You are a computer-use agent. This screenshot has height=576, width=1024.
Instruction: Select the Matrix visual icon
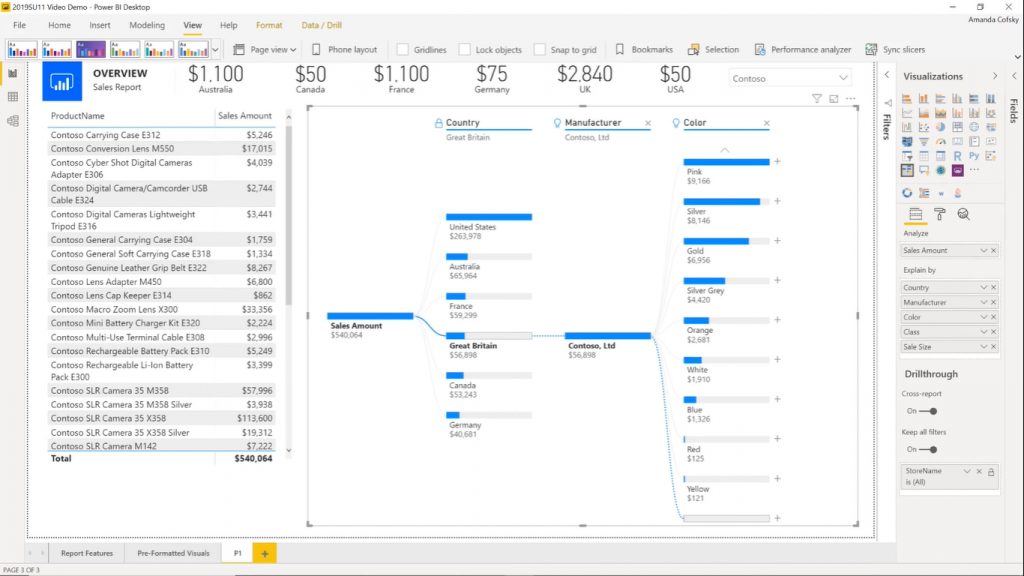tap(940, 155)
